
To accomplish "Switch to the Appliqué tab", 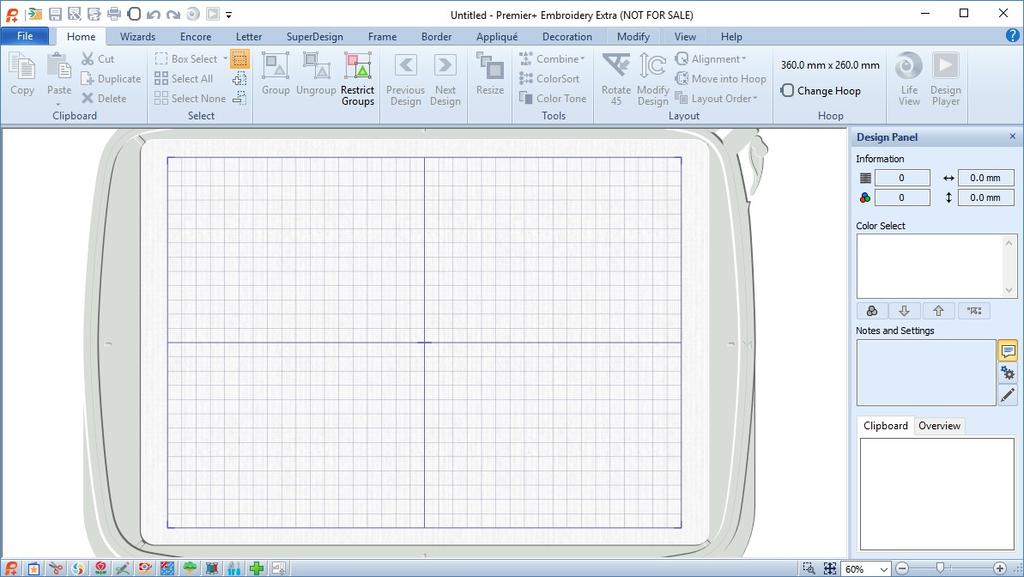I will [x=497, y=37].
